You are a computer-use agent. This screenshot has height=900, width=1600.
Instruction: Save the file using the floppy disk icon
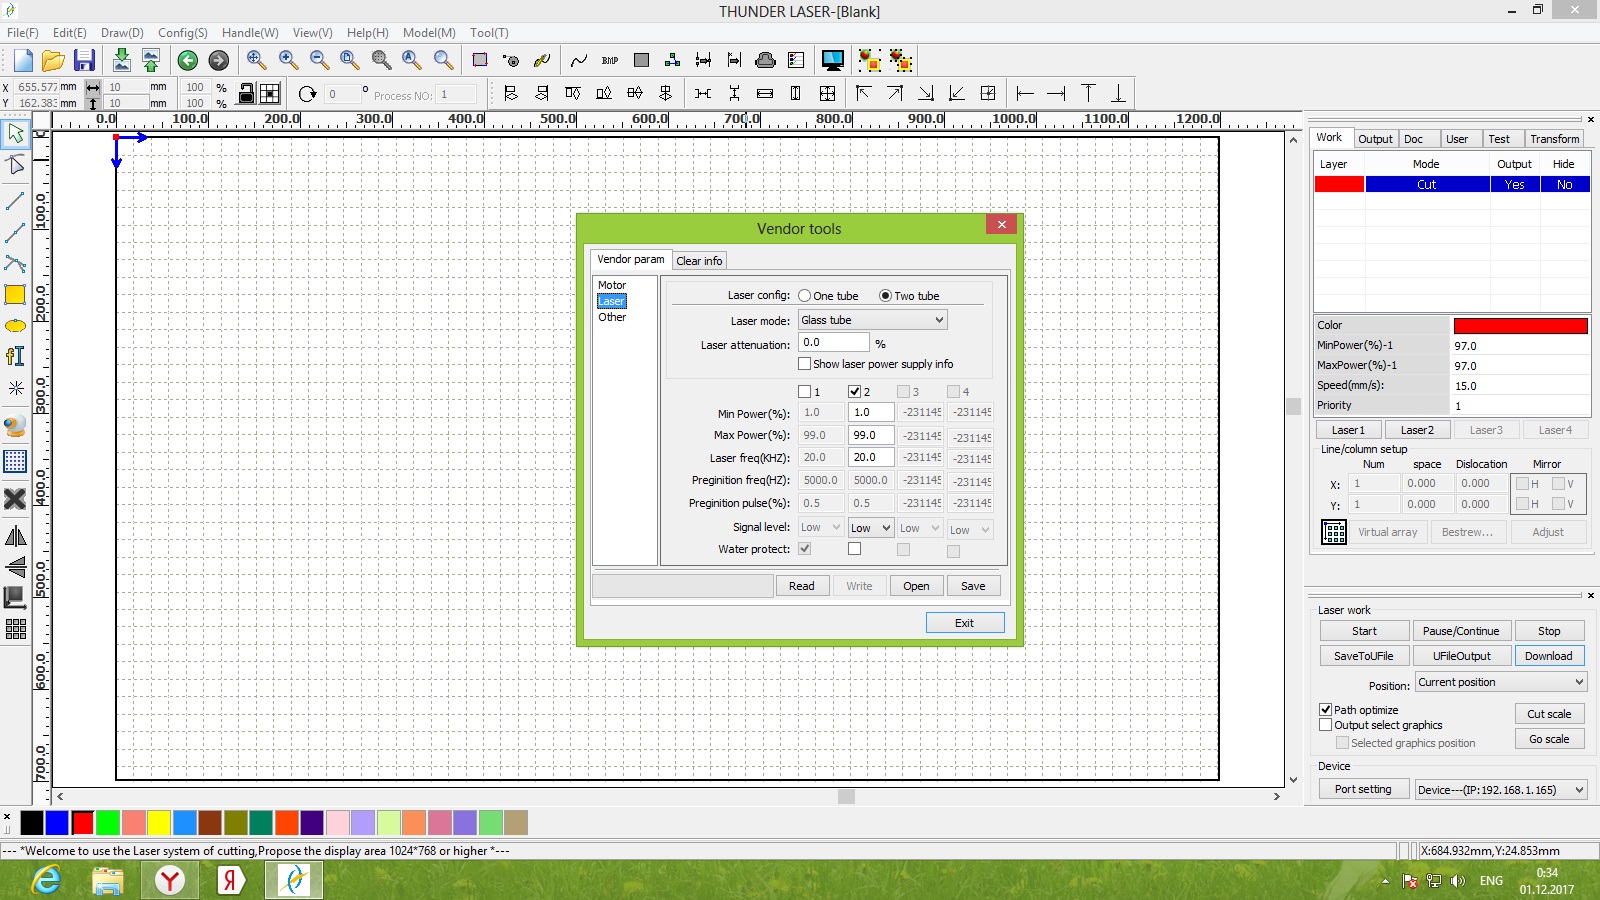pyautogui.click(x=84, y=60)
